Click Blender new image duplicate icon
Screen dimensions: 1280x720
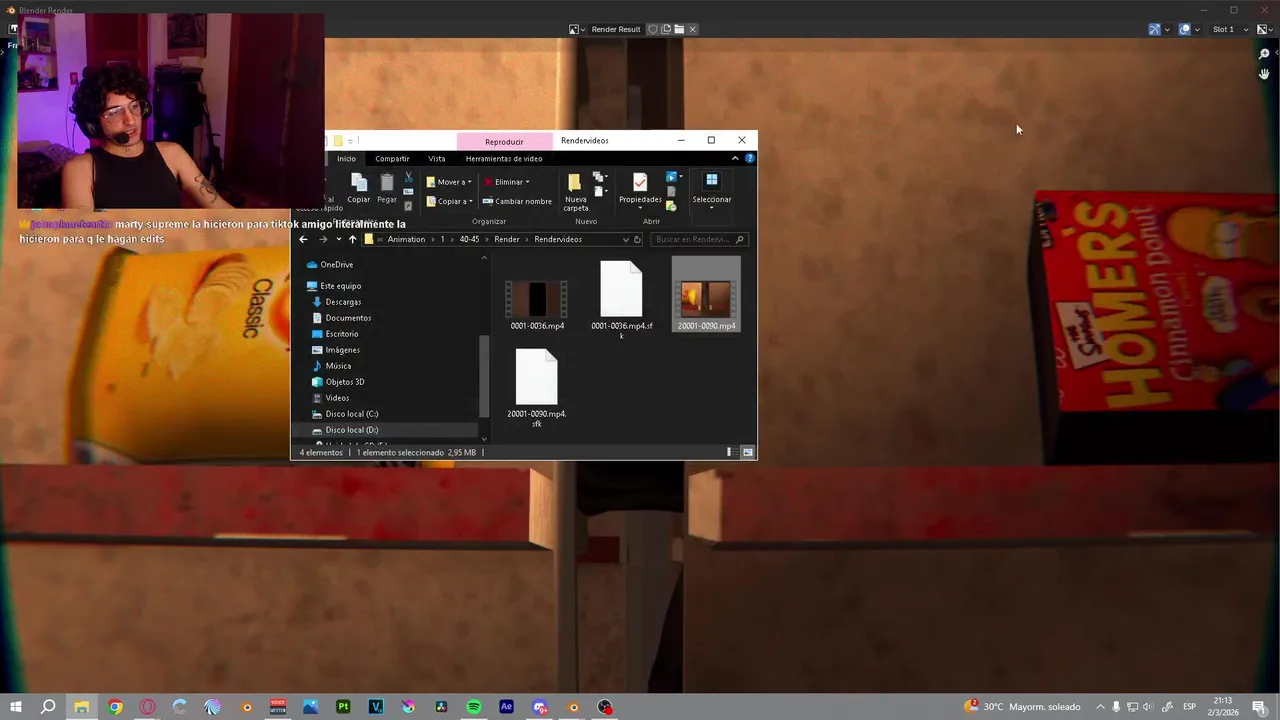[666, 29]
